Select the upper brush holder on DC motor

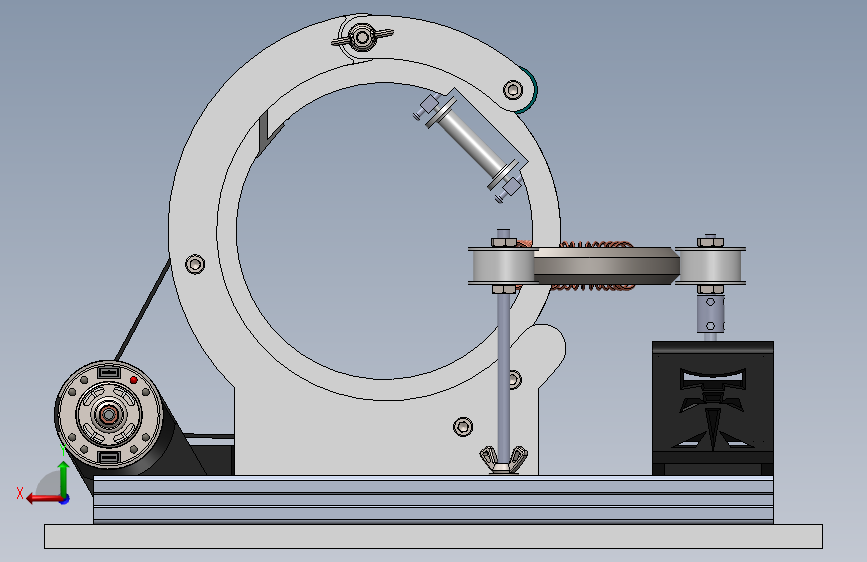[x=109, y=372]
